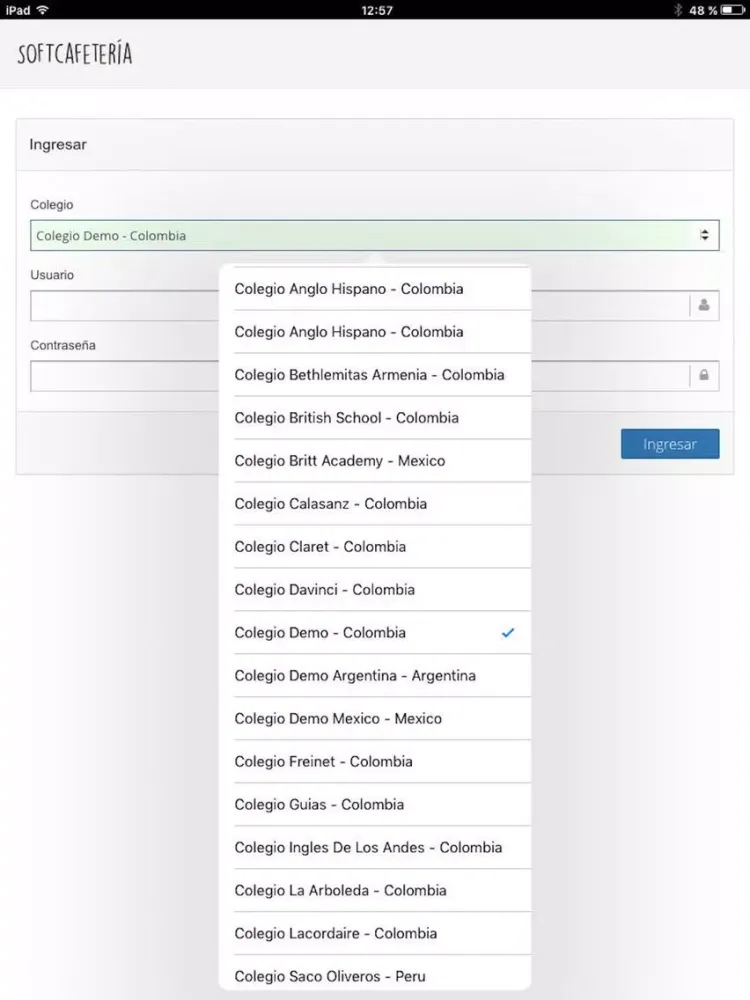Click the blue checkmark beside Colegio Demo
Viewport: 750px width, 1000px height.
pyautogui.click(x=508, y=633)
